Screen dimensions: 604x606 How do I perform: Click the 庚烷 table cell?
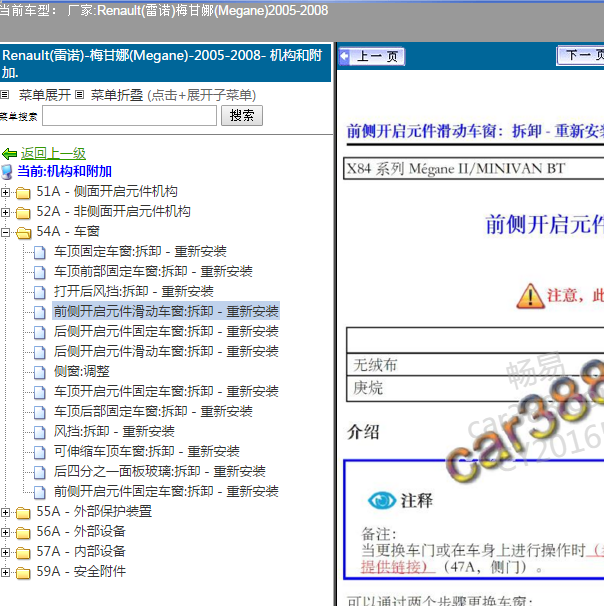pos(475,388)
